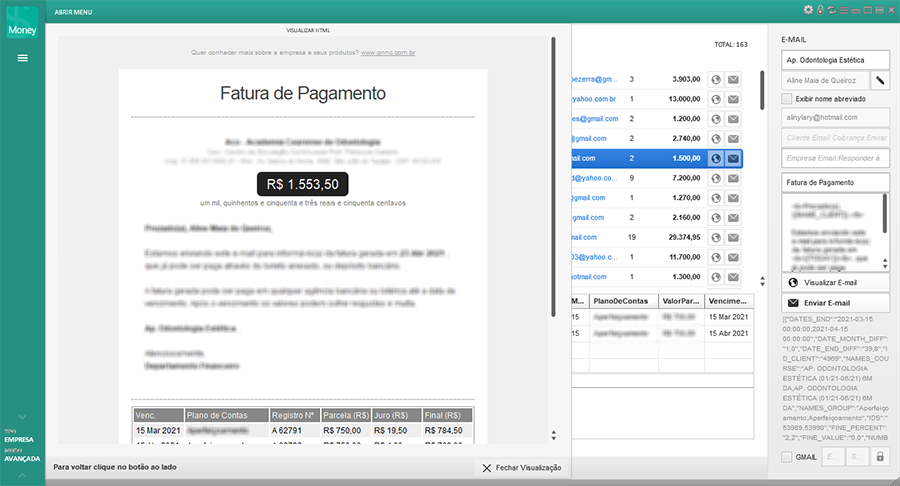The image size is (900, 486).
Task: Send email envelope for the 2.740,00 row
Action: coord(733,139)
